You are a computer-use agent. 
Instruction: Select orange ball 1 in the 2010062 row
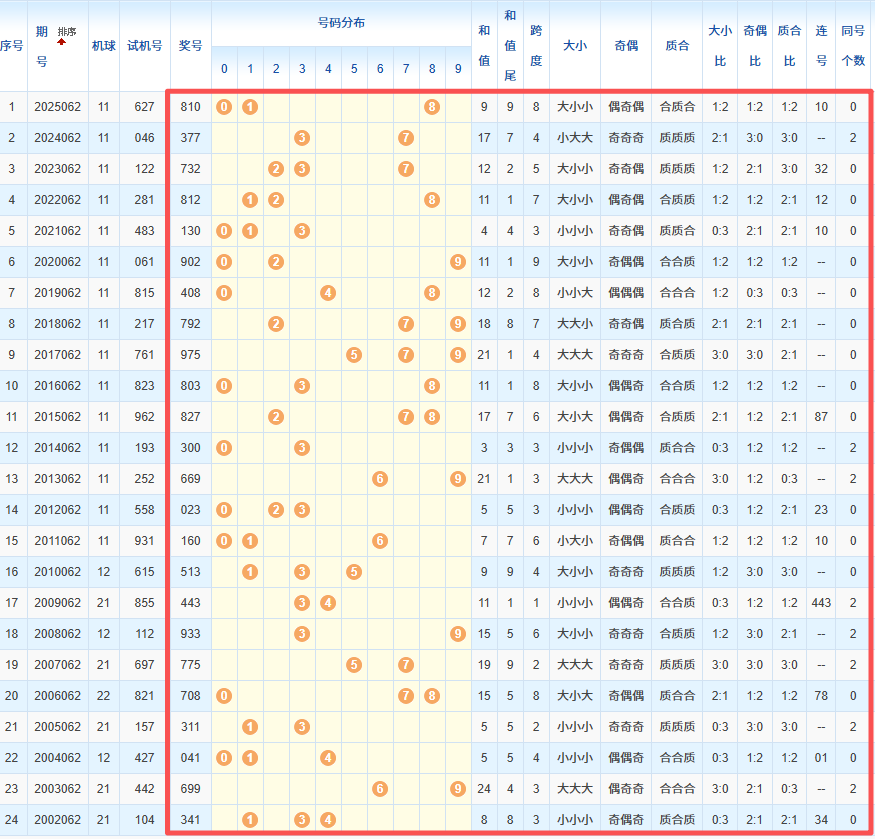pos(250,572)
